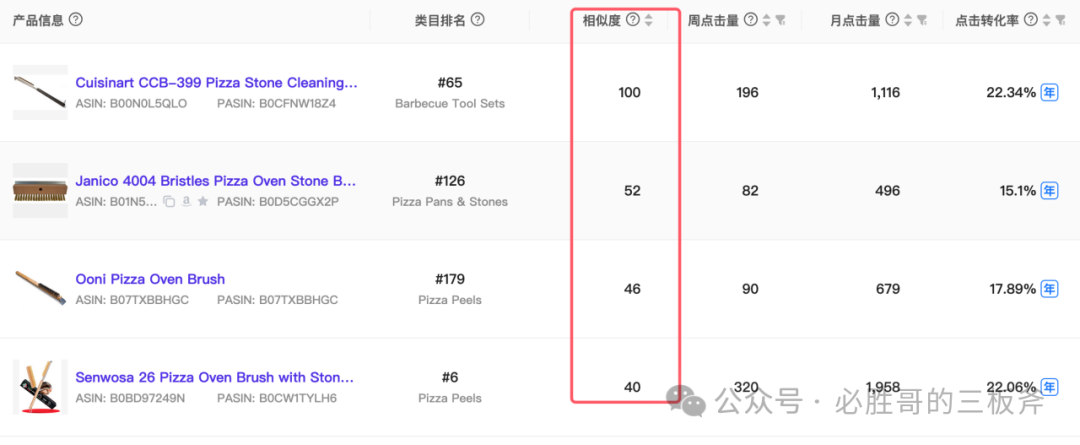The width and height of the screenshot is (1080, 445).
Task: Open Ooni Pizza Oven Brush thumbnail
Action: click(40, 289)
